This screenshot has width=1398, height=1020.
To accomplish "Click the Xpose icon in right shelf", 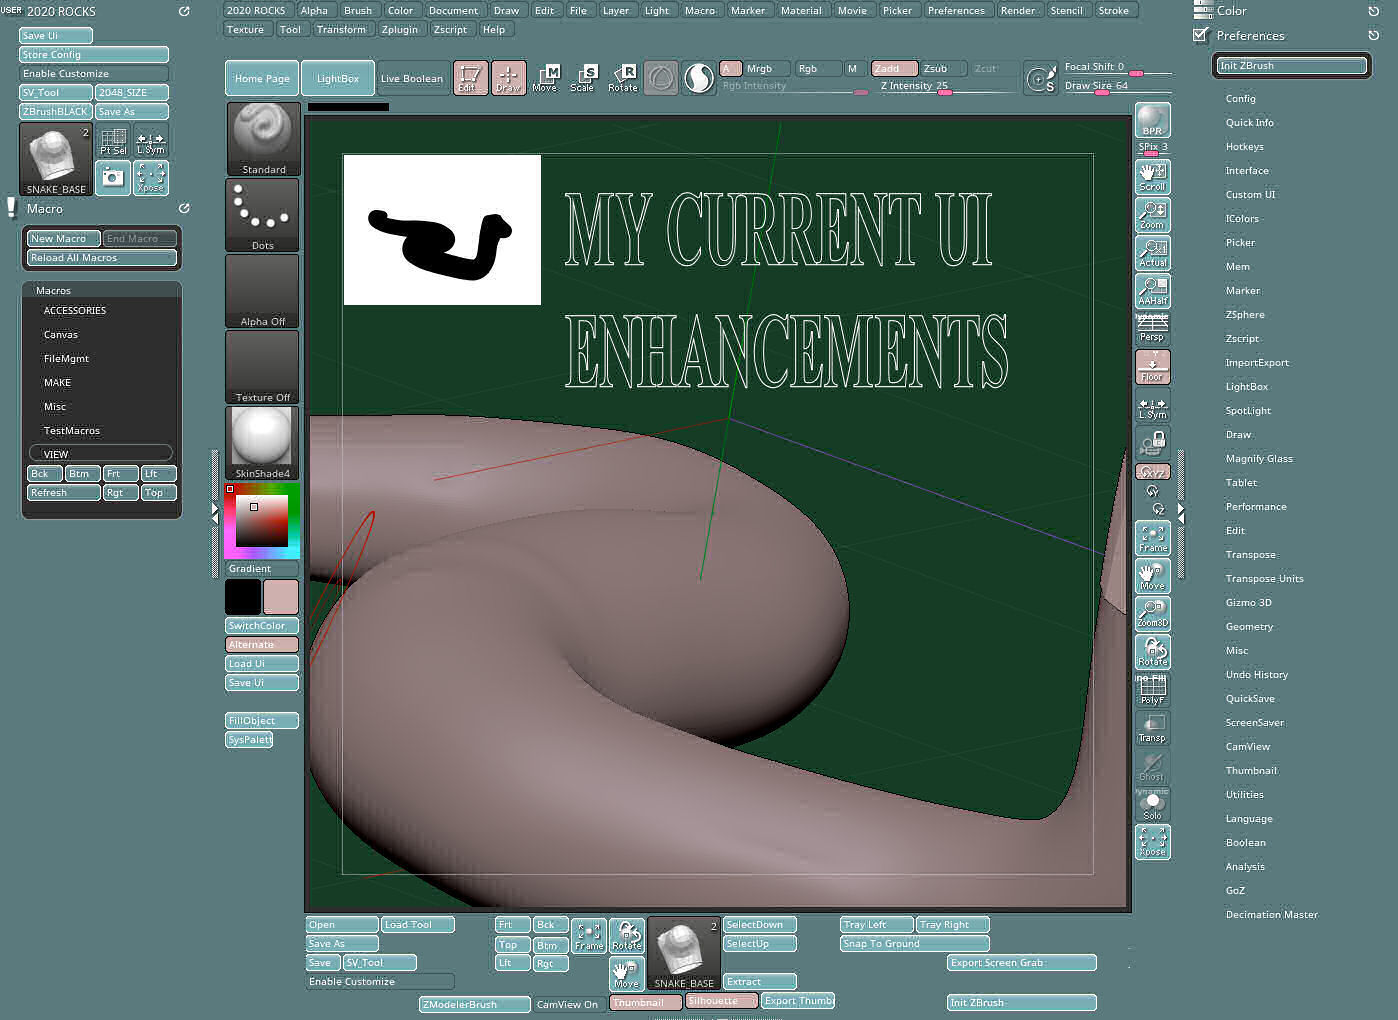I will point(1152,842).
